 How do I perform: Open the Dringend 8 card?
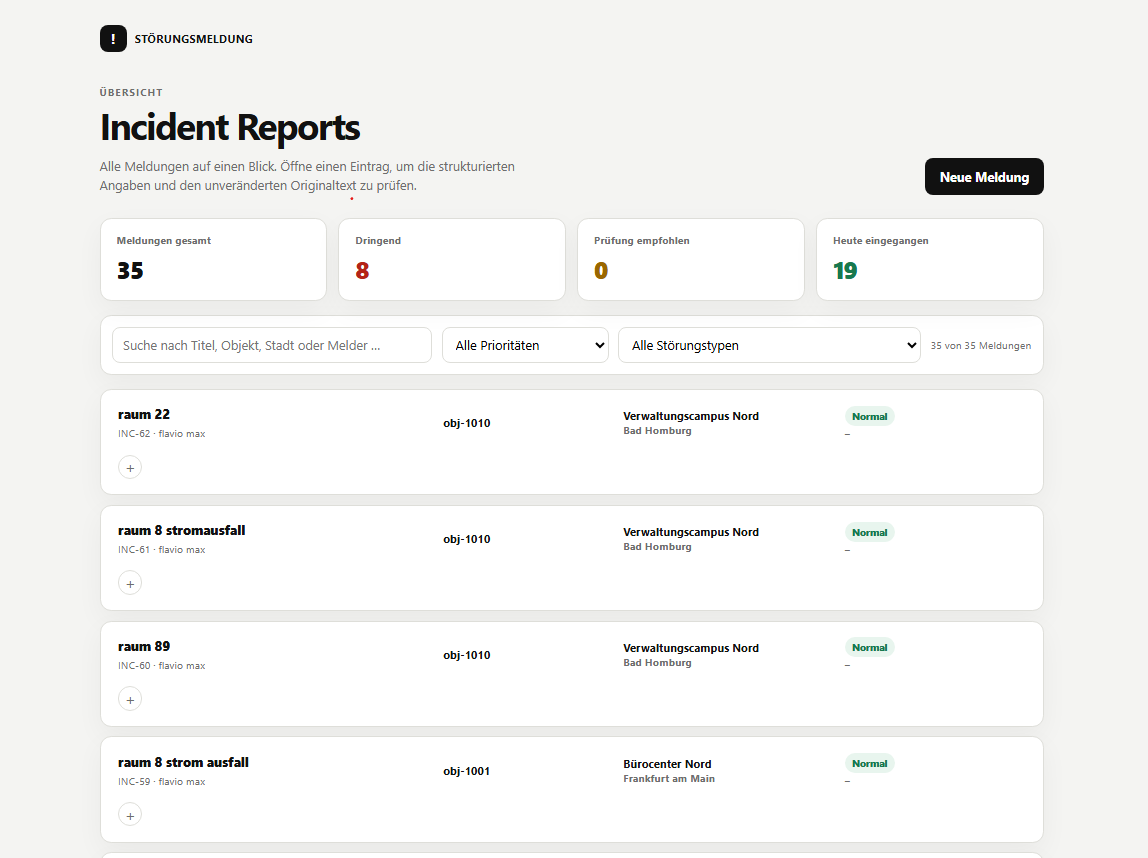coord(452,259)
